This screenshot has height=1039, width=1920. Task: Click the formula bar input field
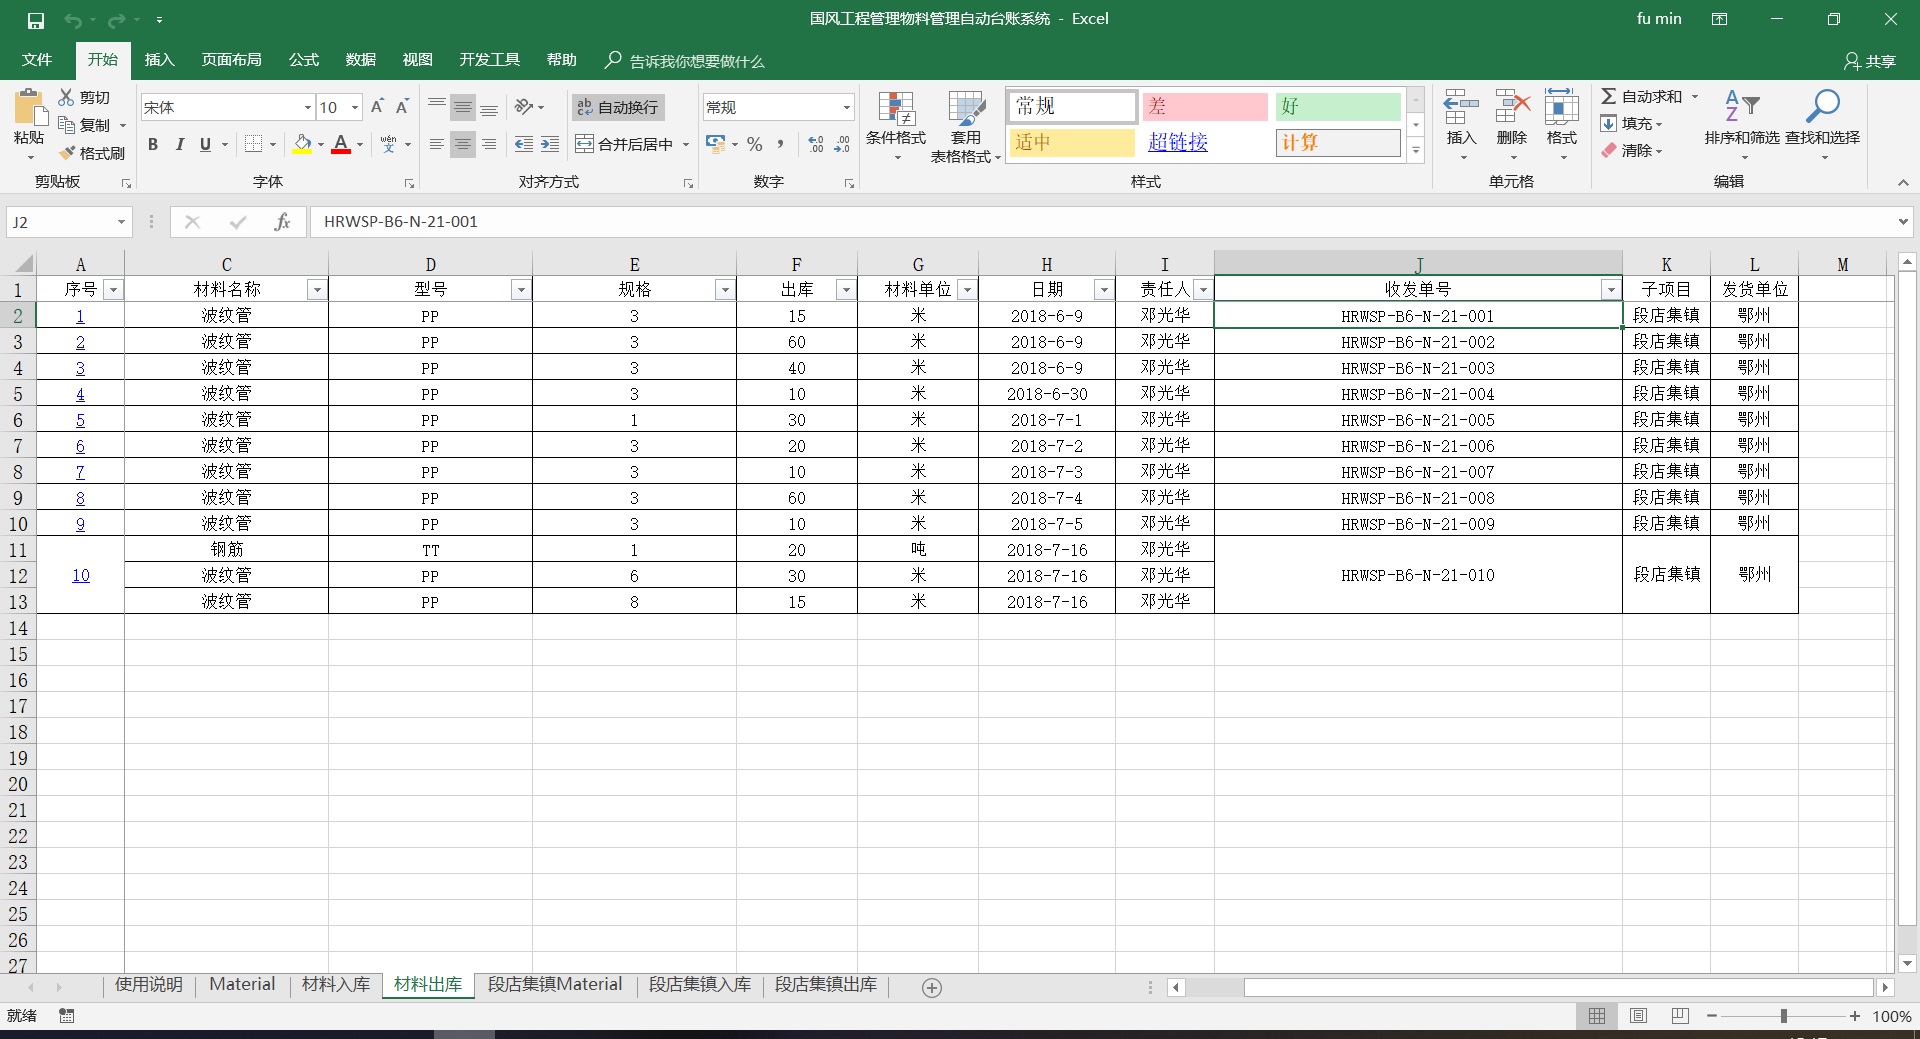click(1102, 222)
